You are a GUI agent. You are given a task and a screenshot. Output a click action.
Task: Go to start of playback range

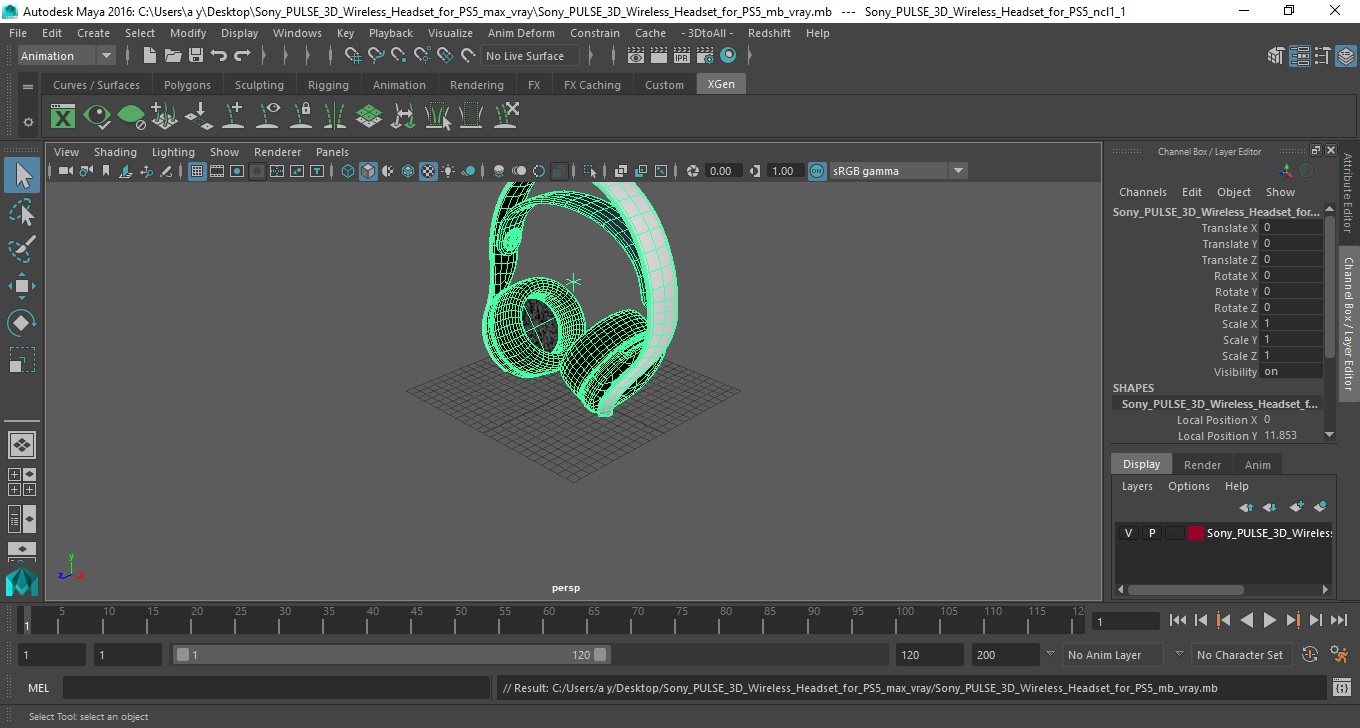(1177, 620)
